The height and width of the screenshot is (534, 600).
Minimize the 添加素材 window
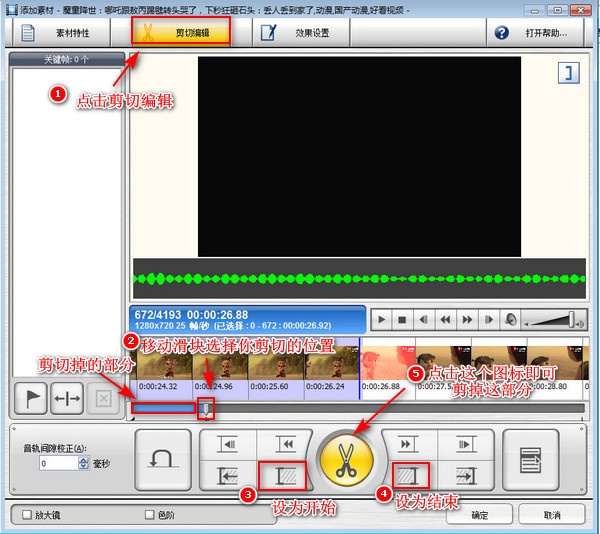point(535,10)
